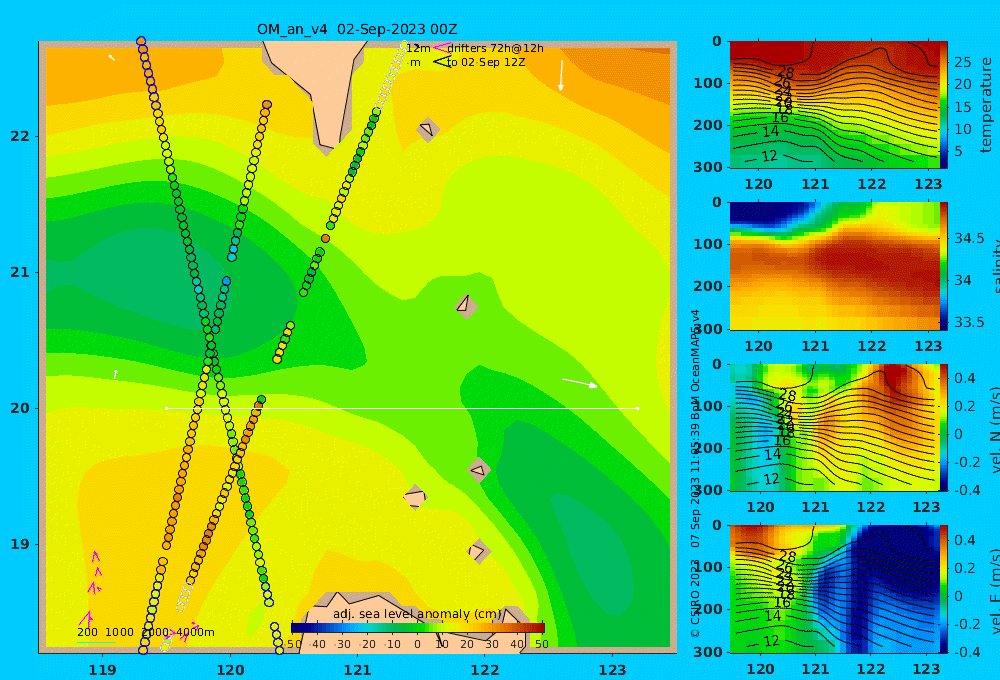Click the '34.5' tick on salinity scale
1000x680 pixels.
tap(969, 239)
